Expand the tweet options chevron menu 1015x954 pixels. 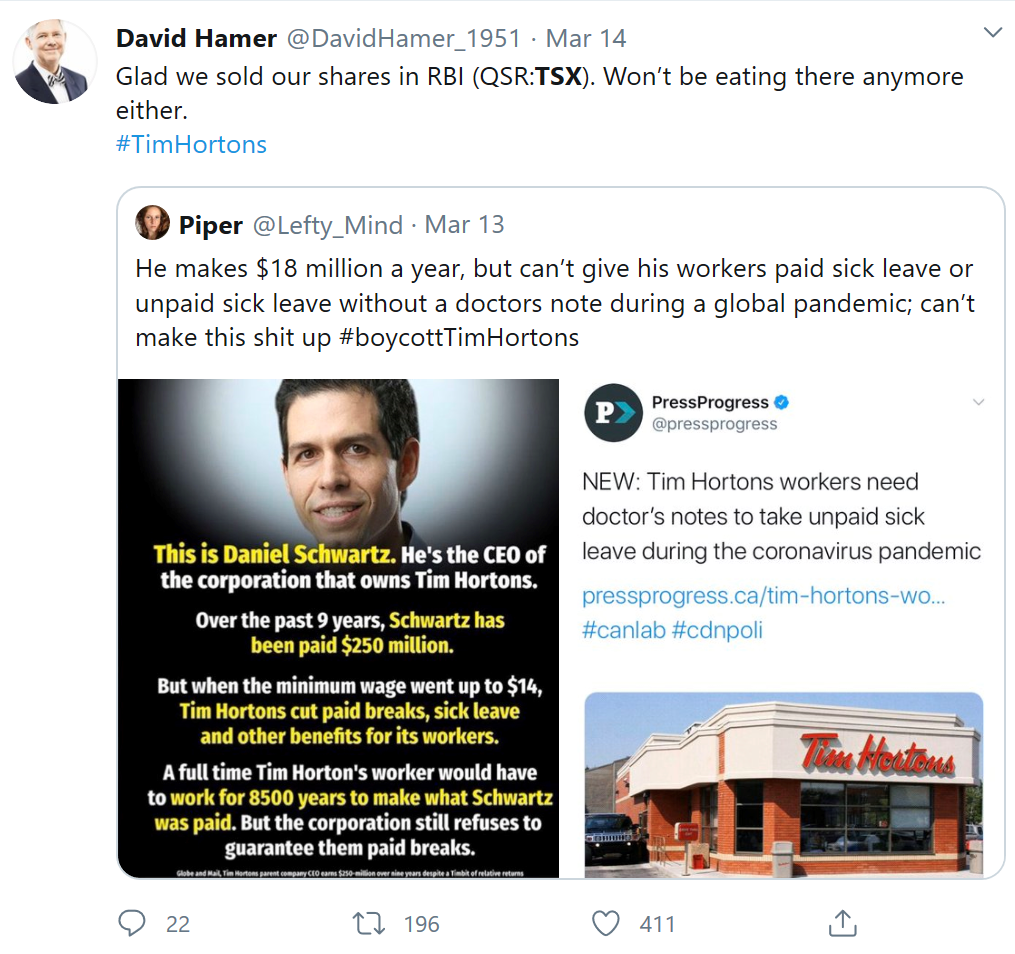[x=992, y=34]
